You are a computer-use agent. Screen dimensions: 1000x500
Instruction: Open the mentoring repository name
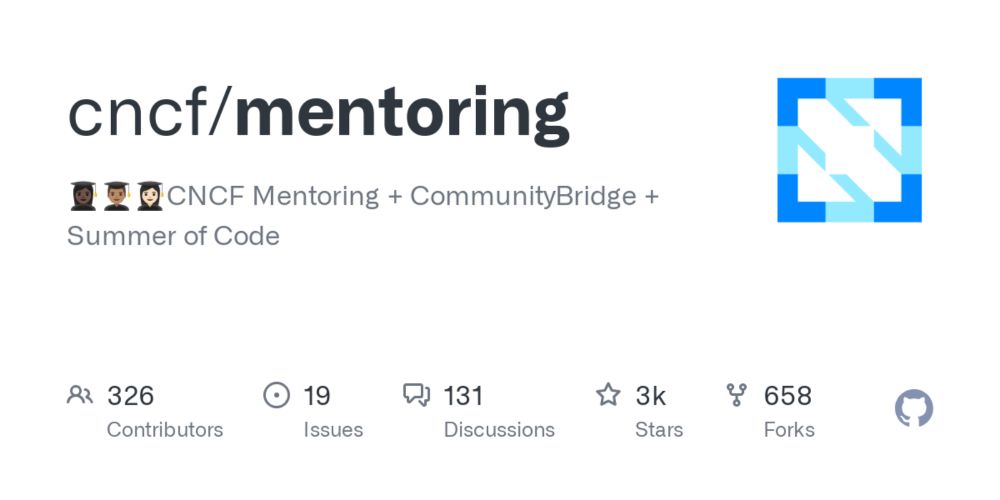tap(402, 116)
